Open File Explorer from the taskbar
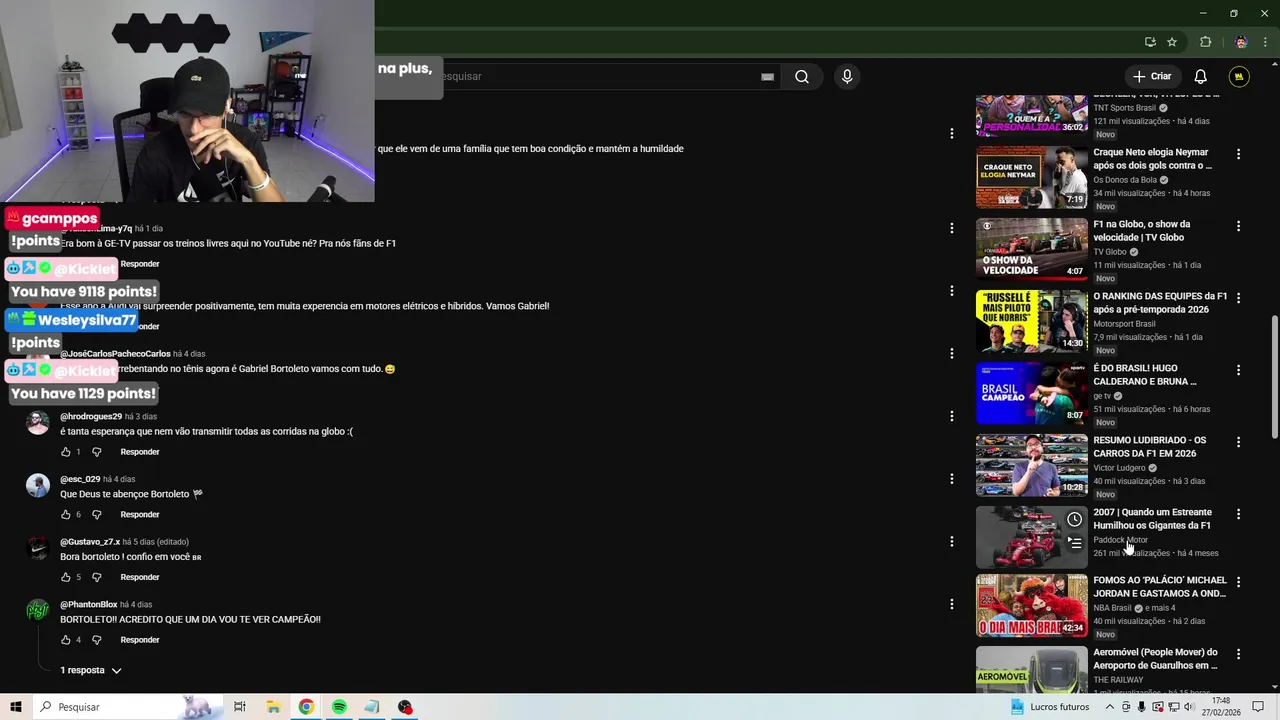Image resolution: width=1280 pixels, height=720 pixels. pyautogui.click(x=273, y=707)
